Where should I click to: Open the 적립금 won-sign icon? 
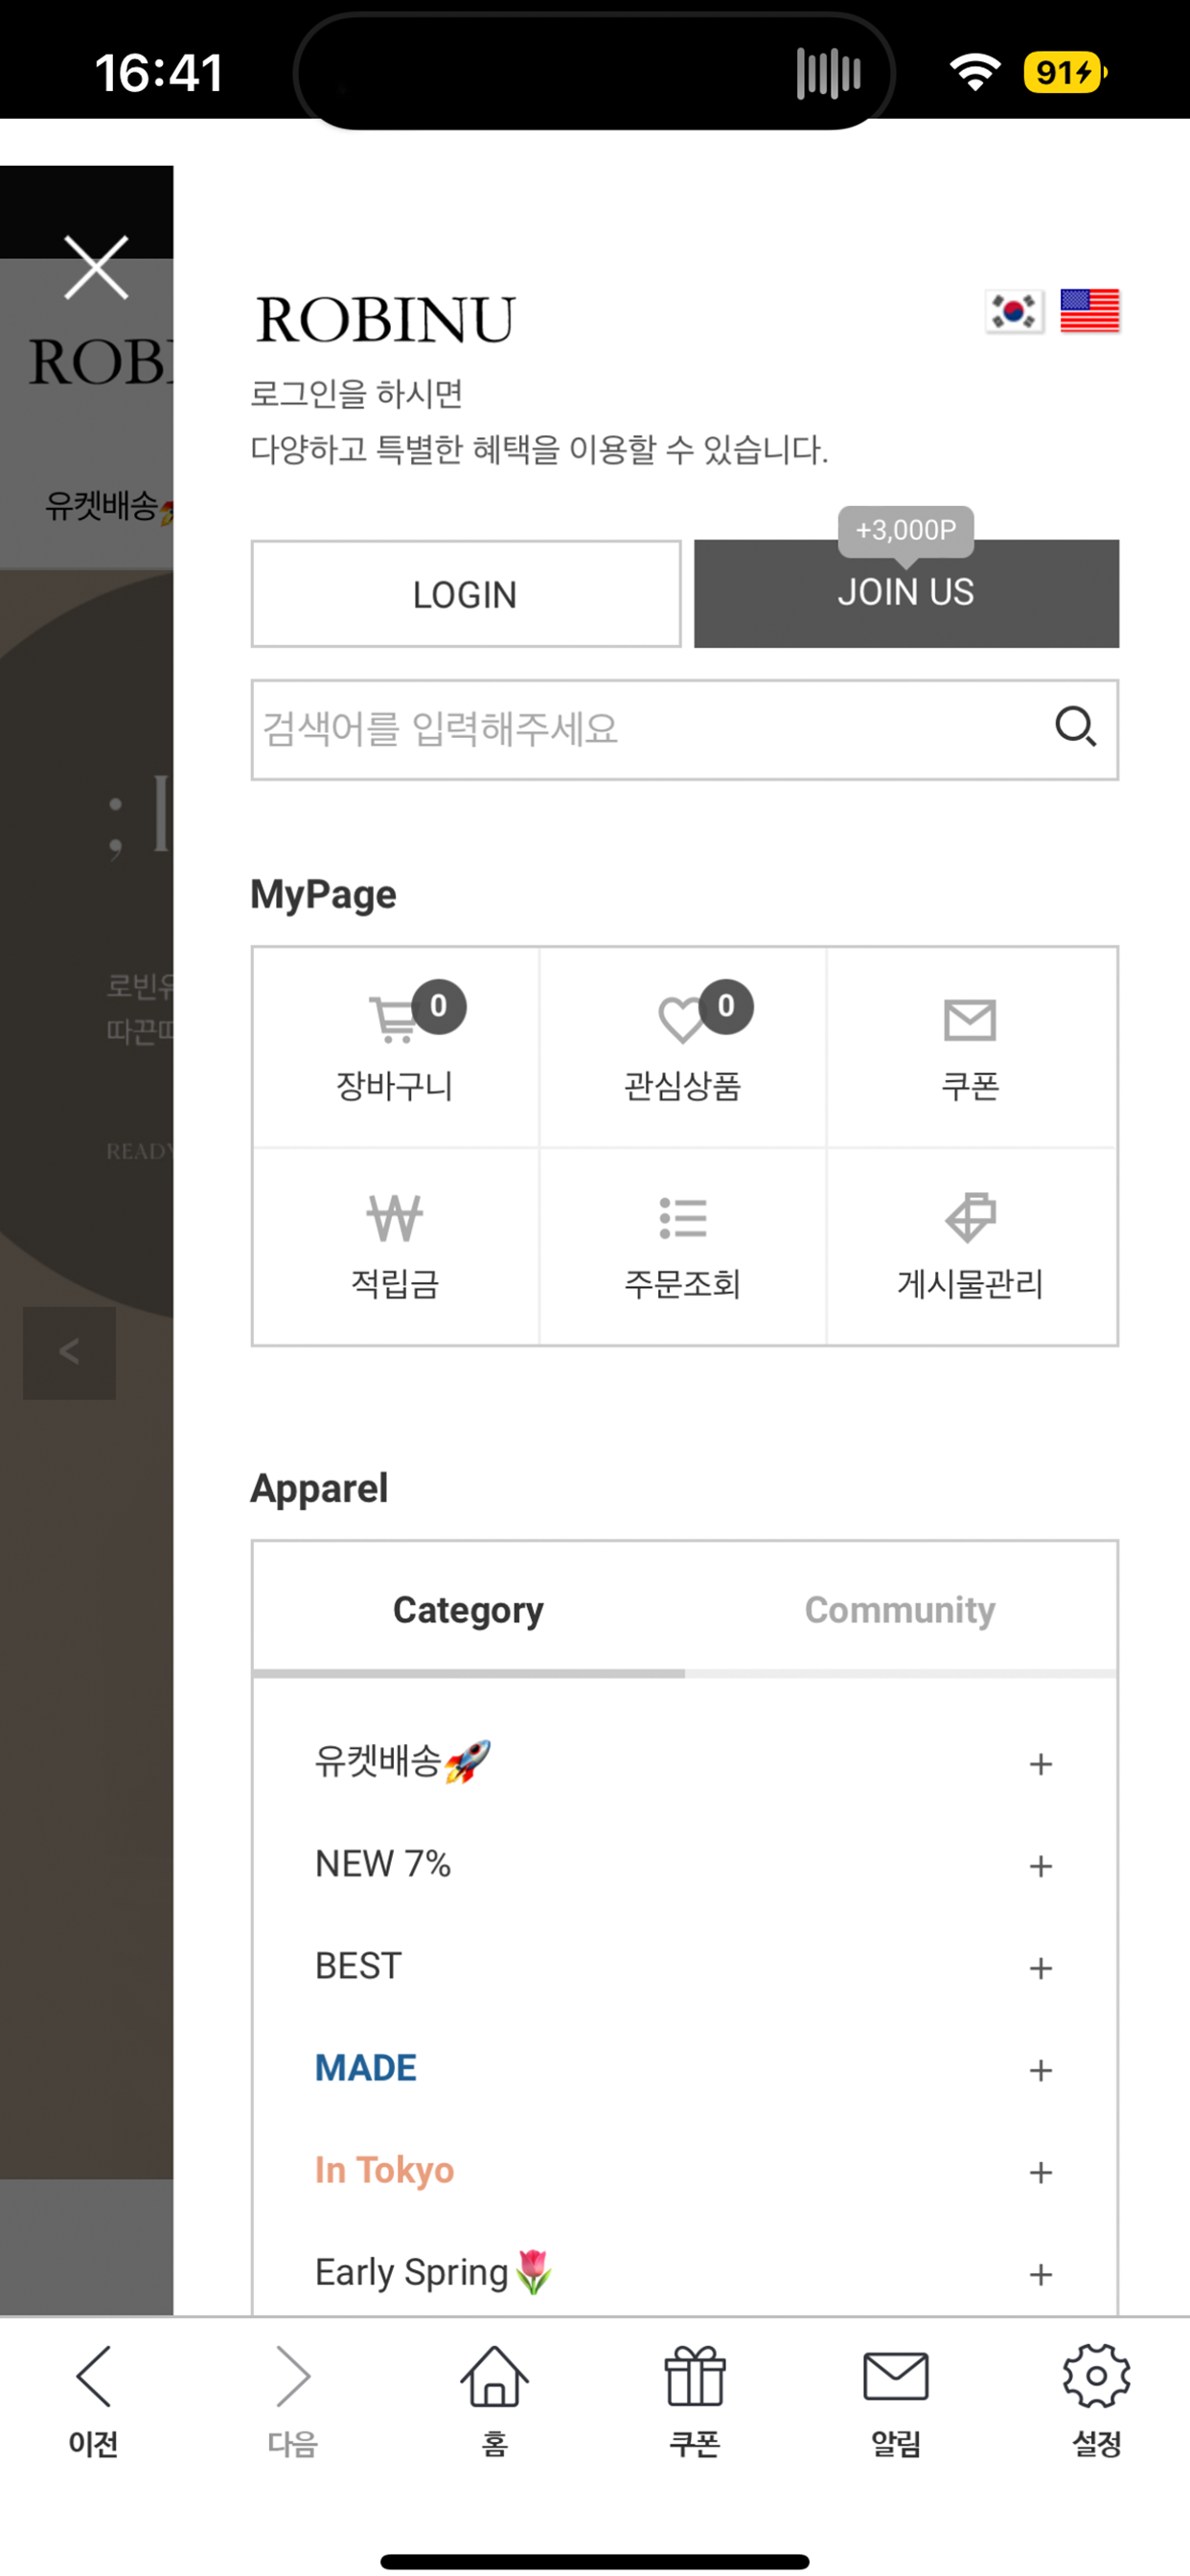395,1217
